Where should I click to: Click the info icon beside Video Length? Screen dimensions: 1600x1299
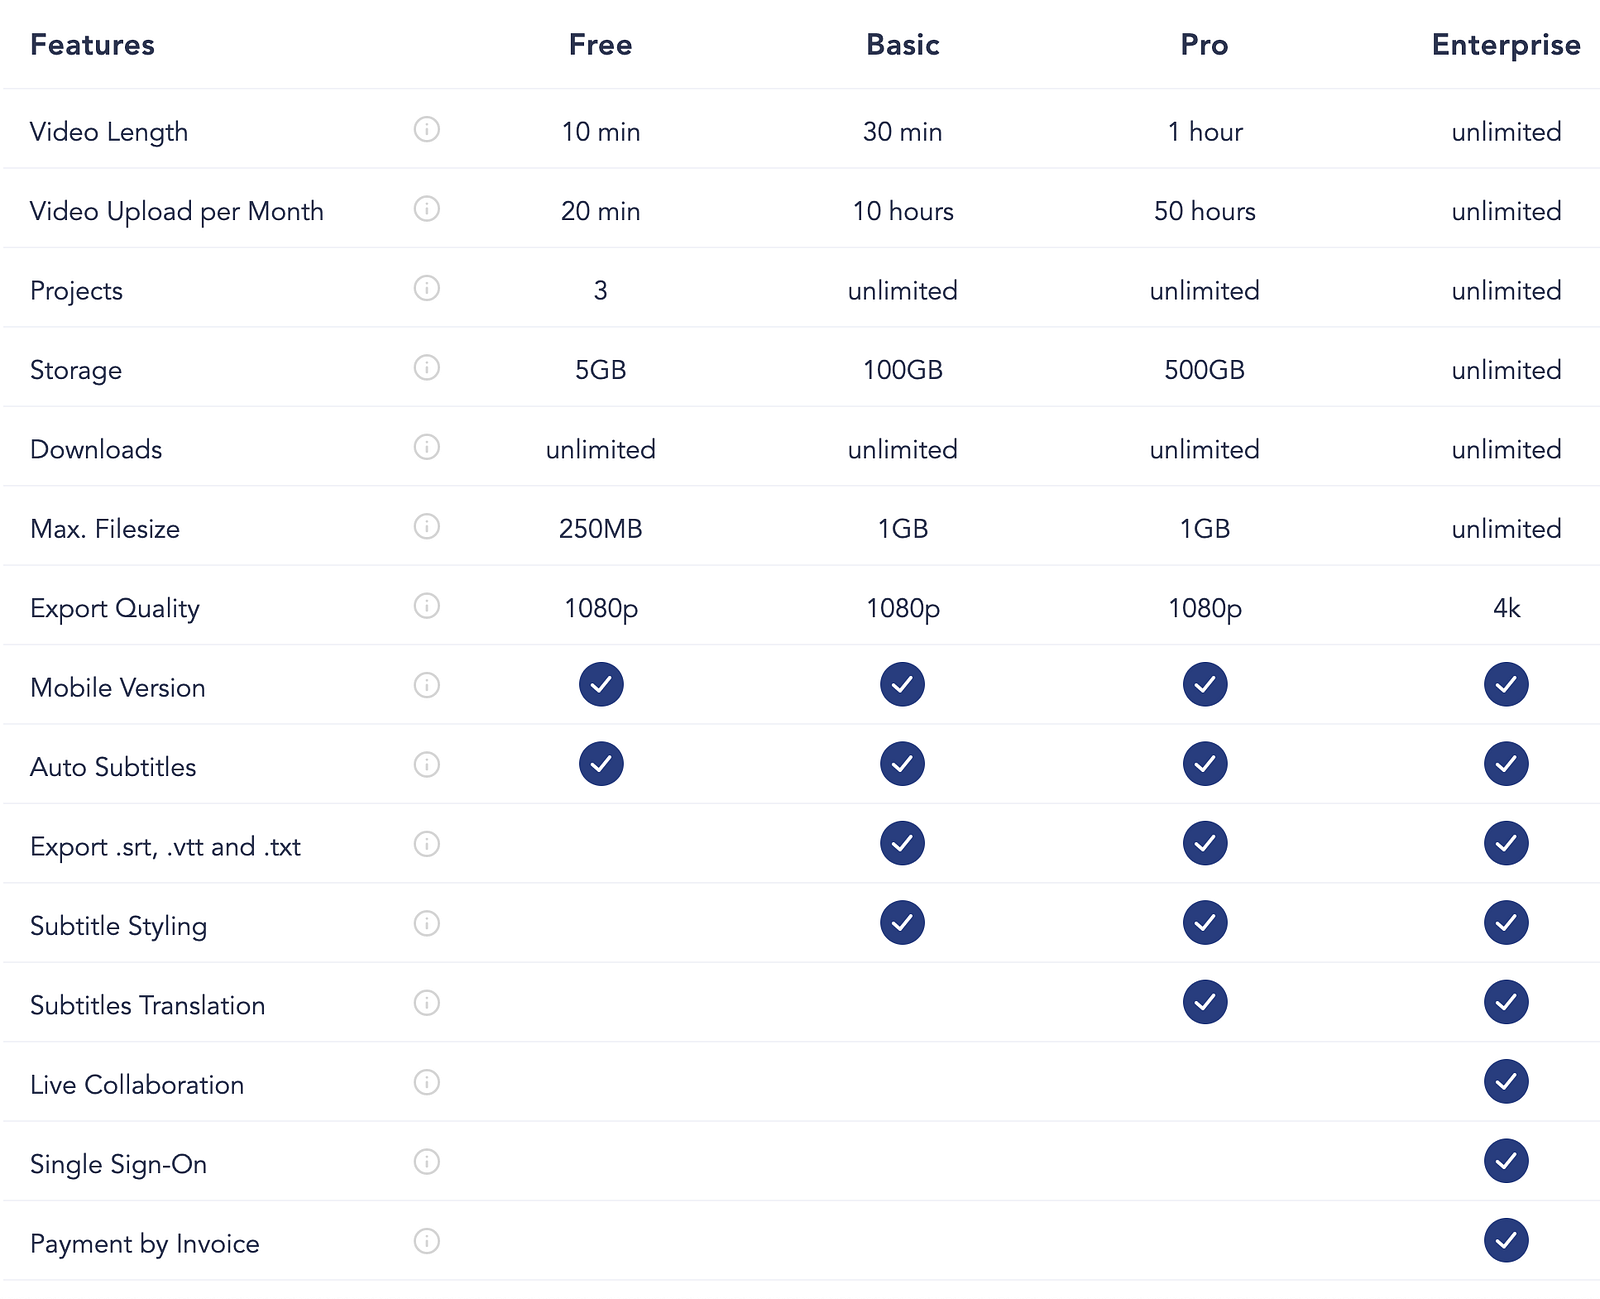tap(427, 129)
